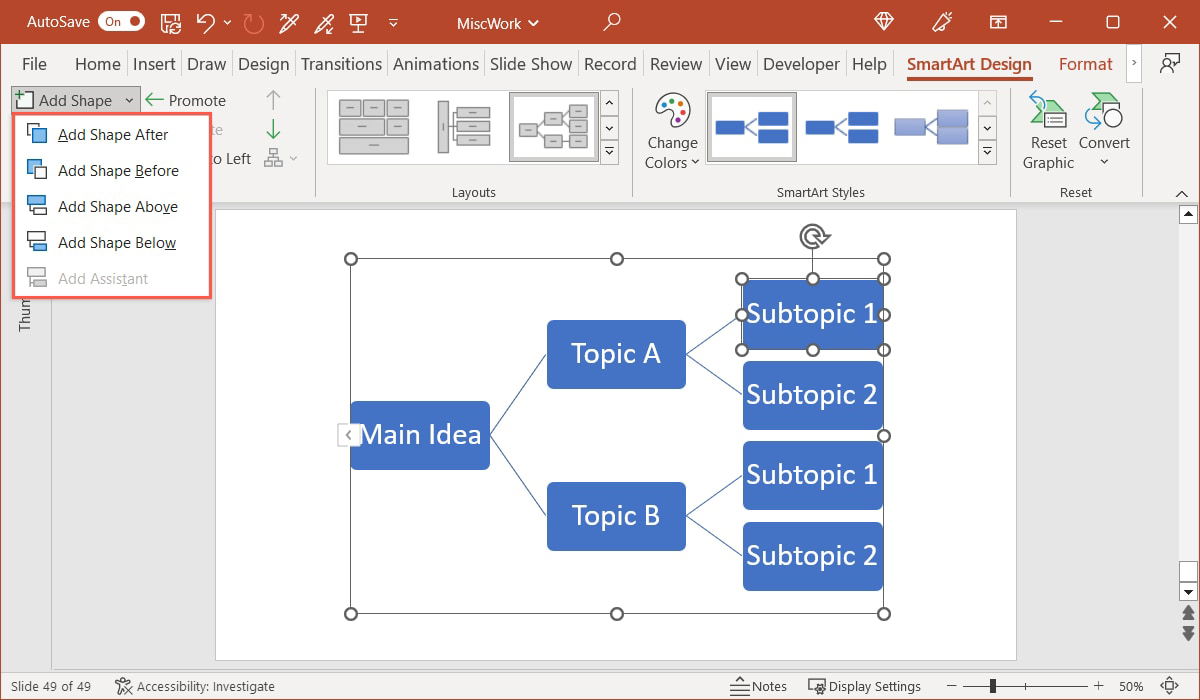Image resolution: width=1200 pixels, height=700 pixels.
Task: Open the Slide Show ribbon tab
Action: [531, 63]
